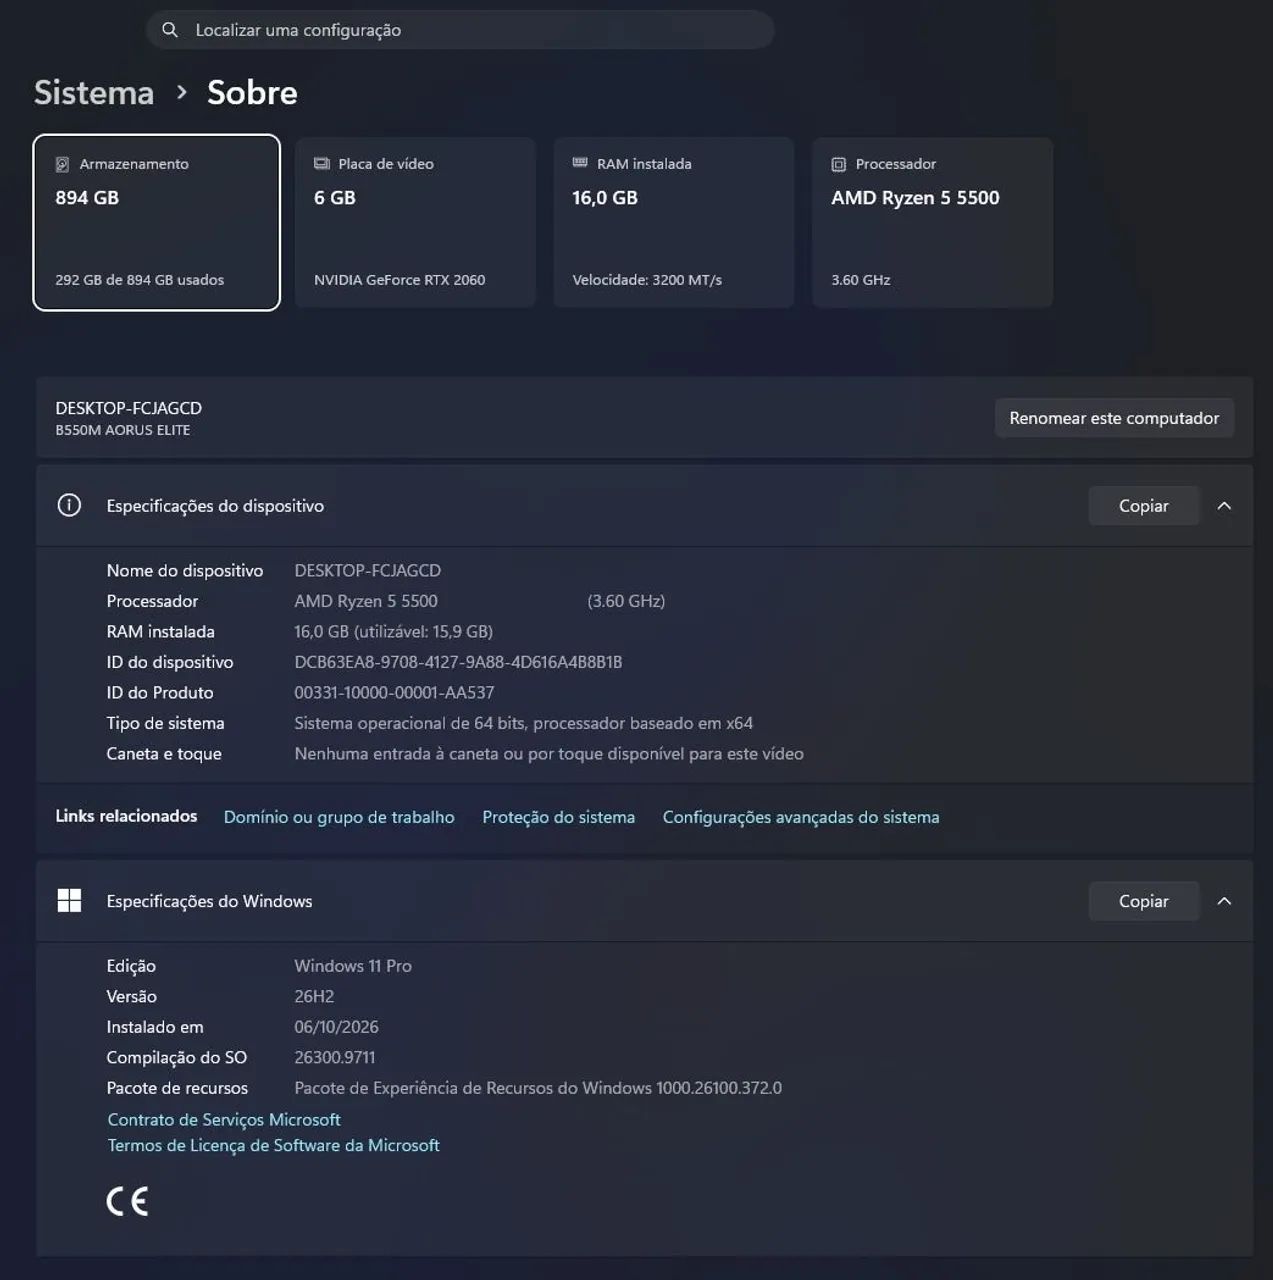This screenshot has height=1280, width=1273.
Task: Click the Compilação do SO label
Action: [177, 1057]
